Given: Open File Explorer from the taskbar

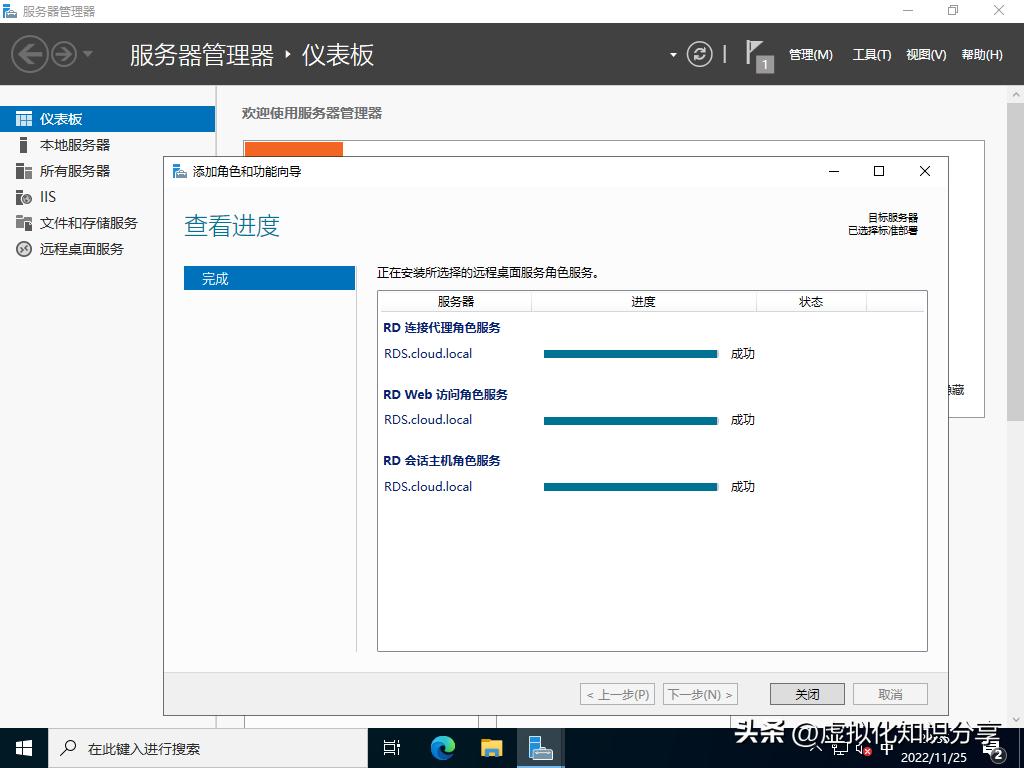Looking at the screenshot, I should (491, 747).
